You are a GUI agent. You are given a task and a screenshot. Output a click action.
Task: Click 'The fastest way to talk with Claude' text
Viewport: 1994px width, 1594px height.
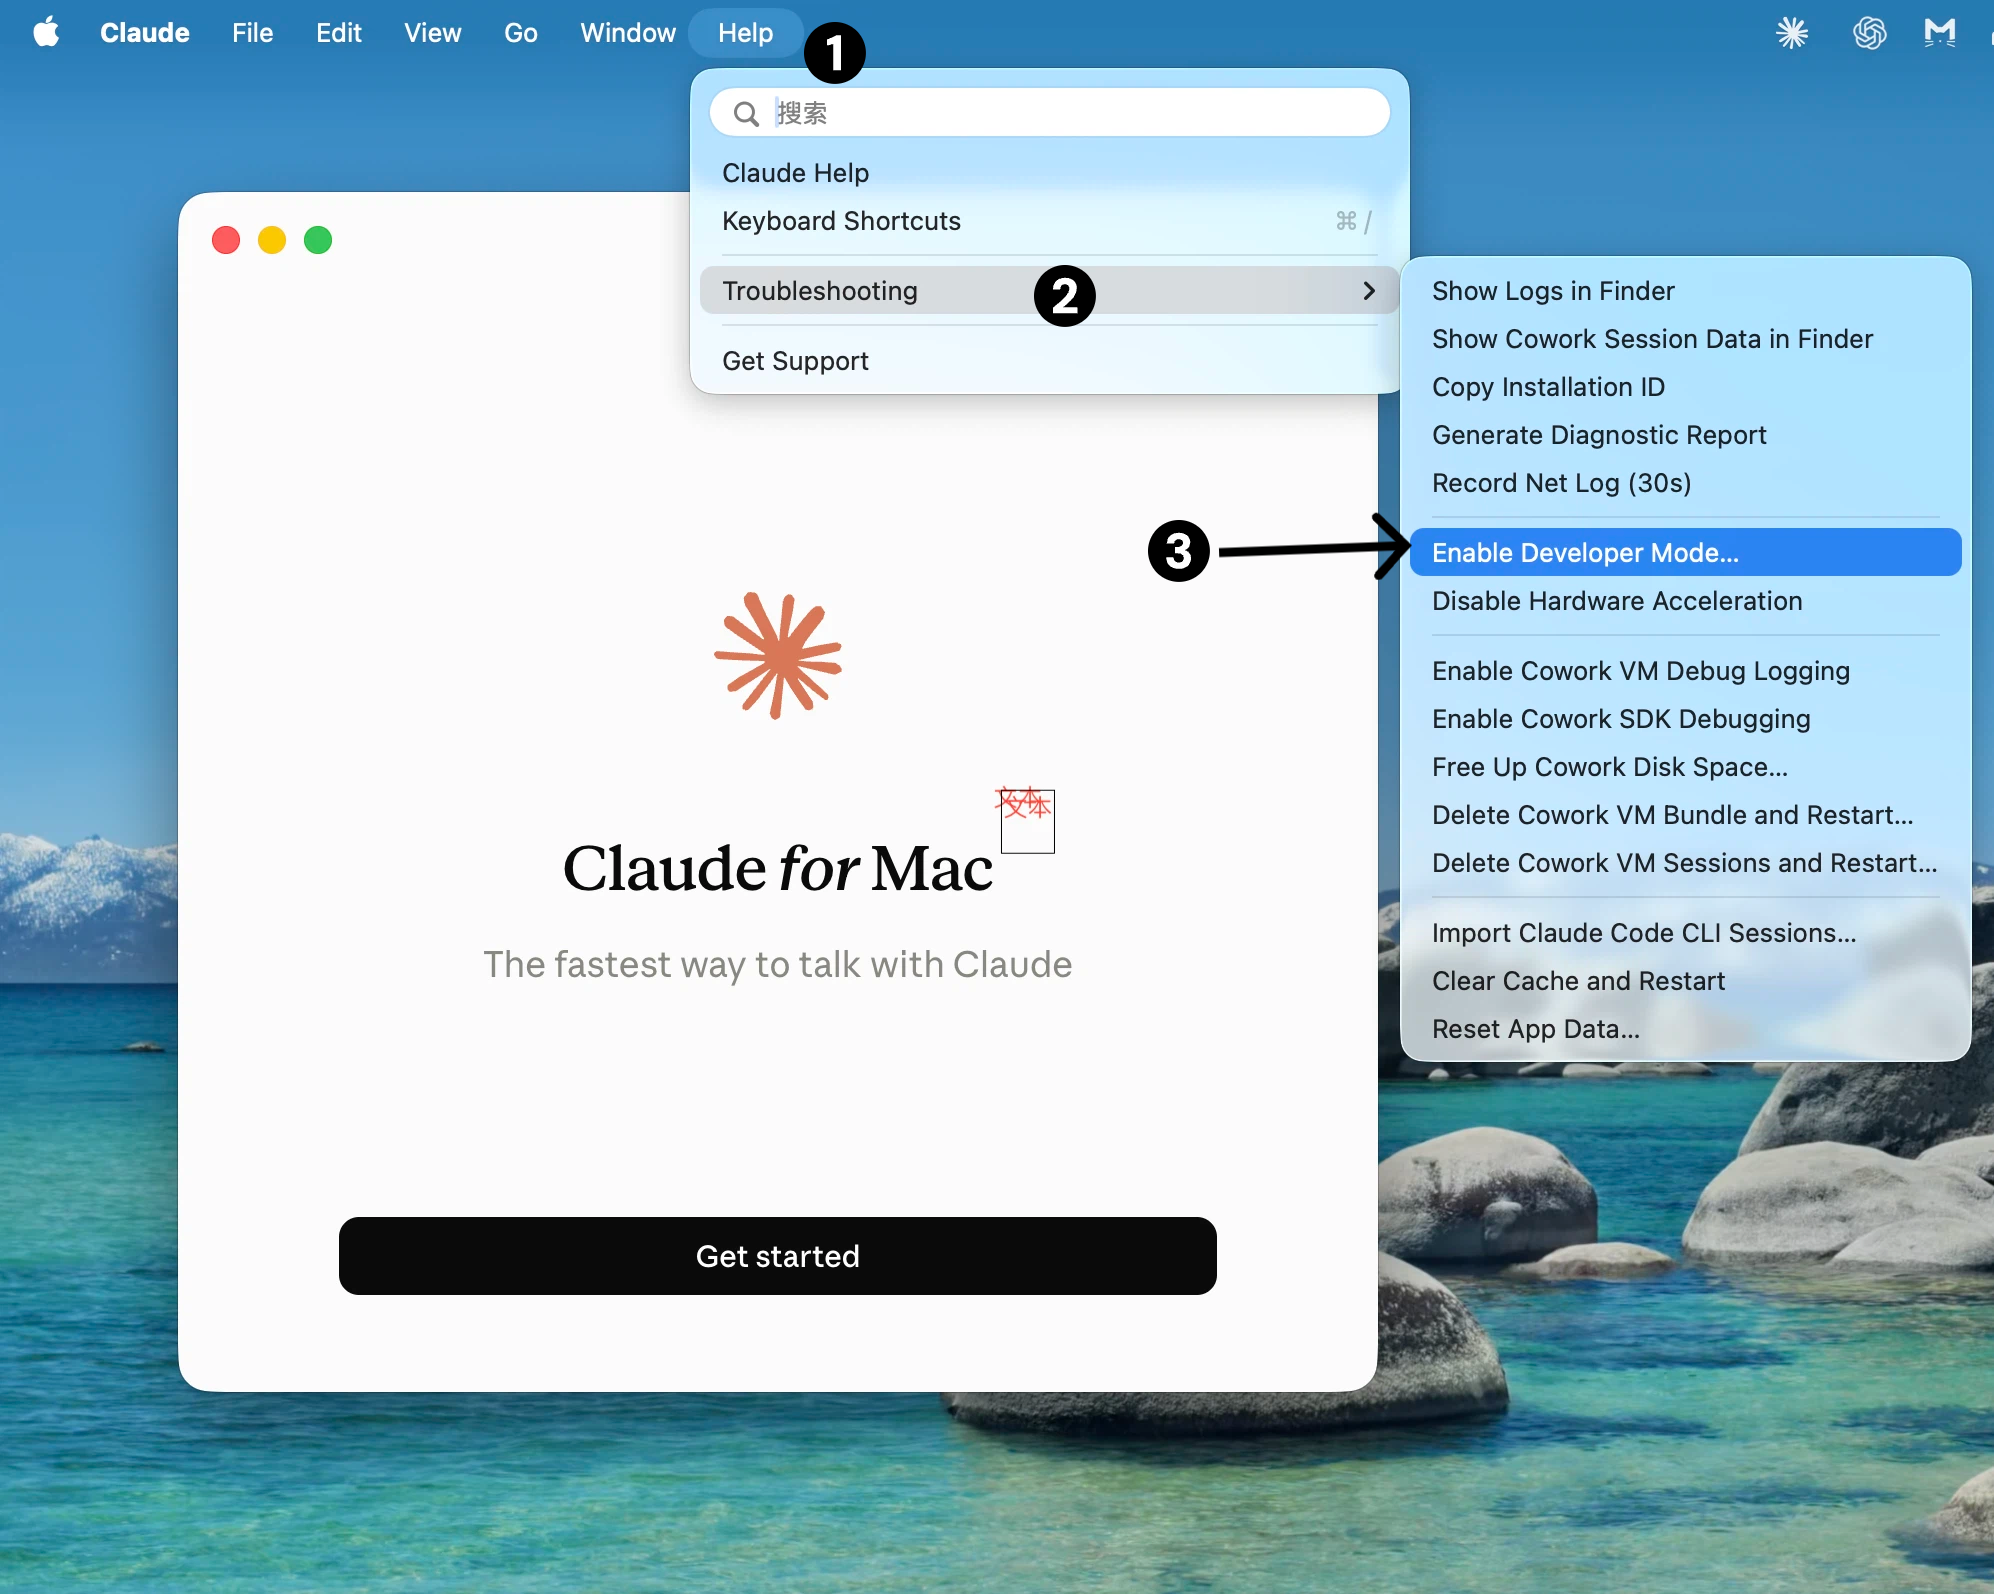(x=778, y=965)
